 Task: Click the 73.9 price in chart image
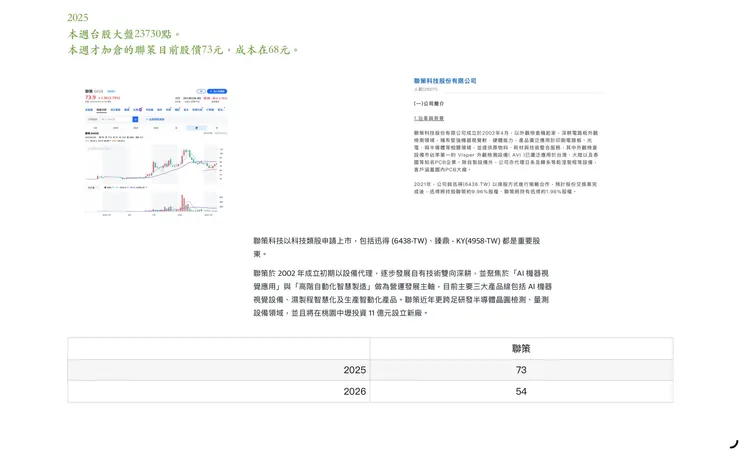coord(90,97)
